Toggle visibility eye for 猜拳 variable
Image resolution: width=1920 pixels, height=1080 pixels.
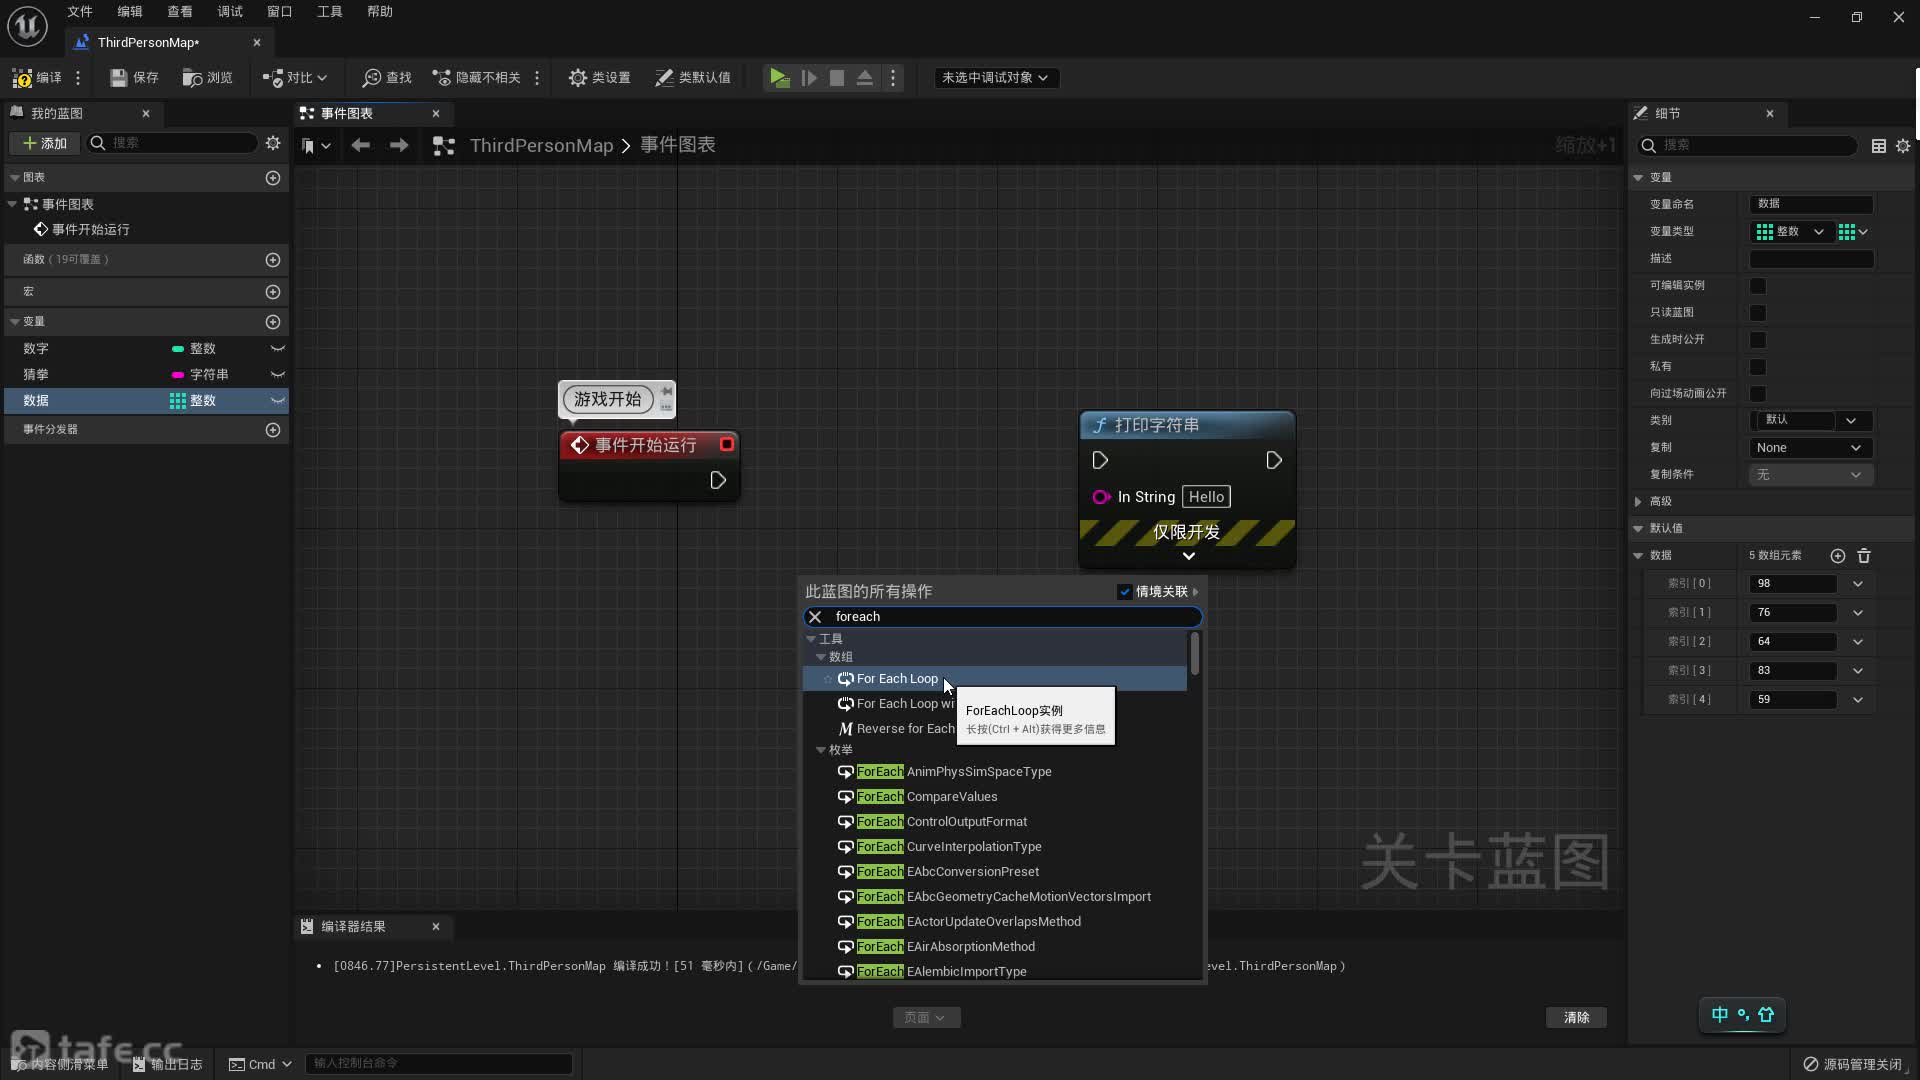click(278, 375)
